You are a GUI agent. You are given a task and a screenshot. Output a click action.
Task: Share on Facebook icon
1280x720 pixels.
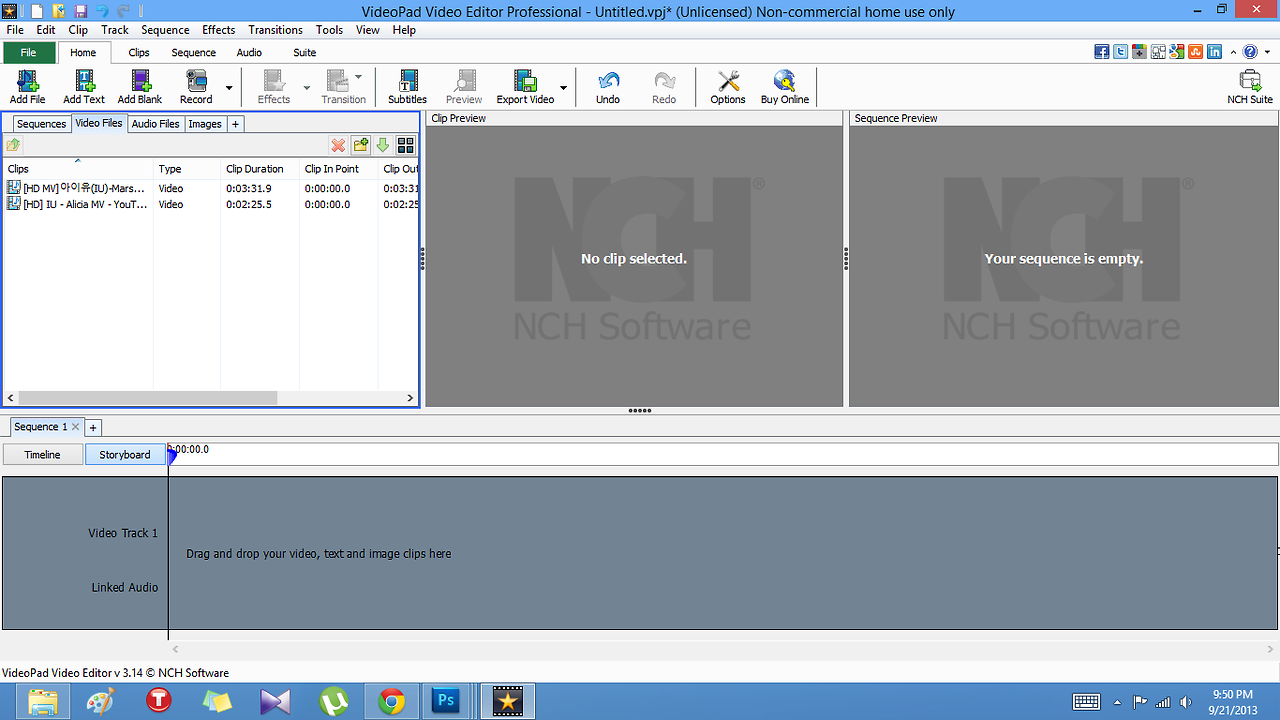[x=1101, y=52]
